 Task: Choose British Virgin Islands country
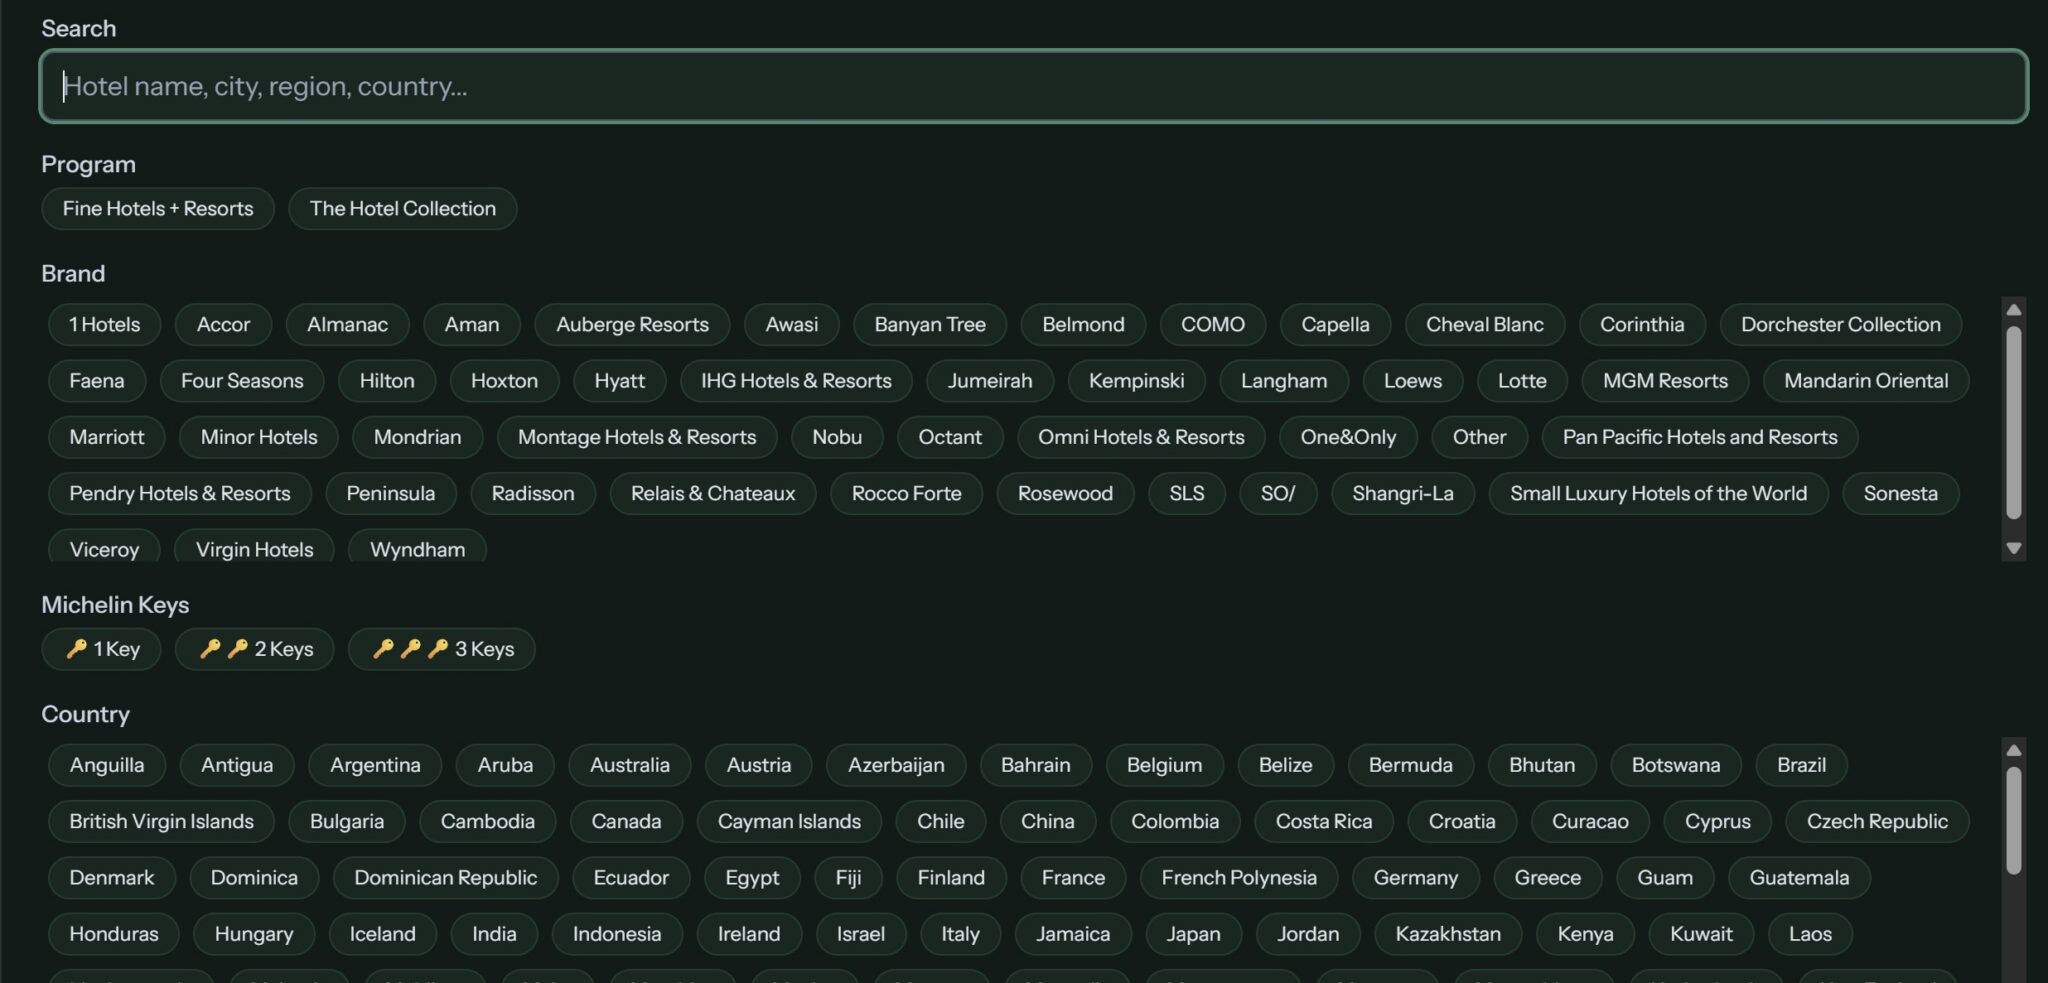coord(161,821)
